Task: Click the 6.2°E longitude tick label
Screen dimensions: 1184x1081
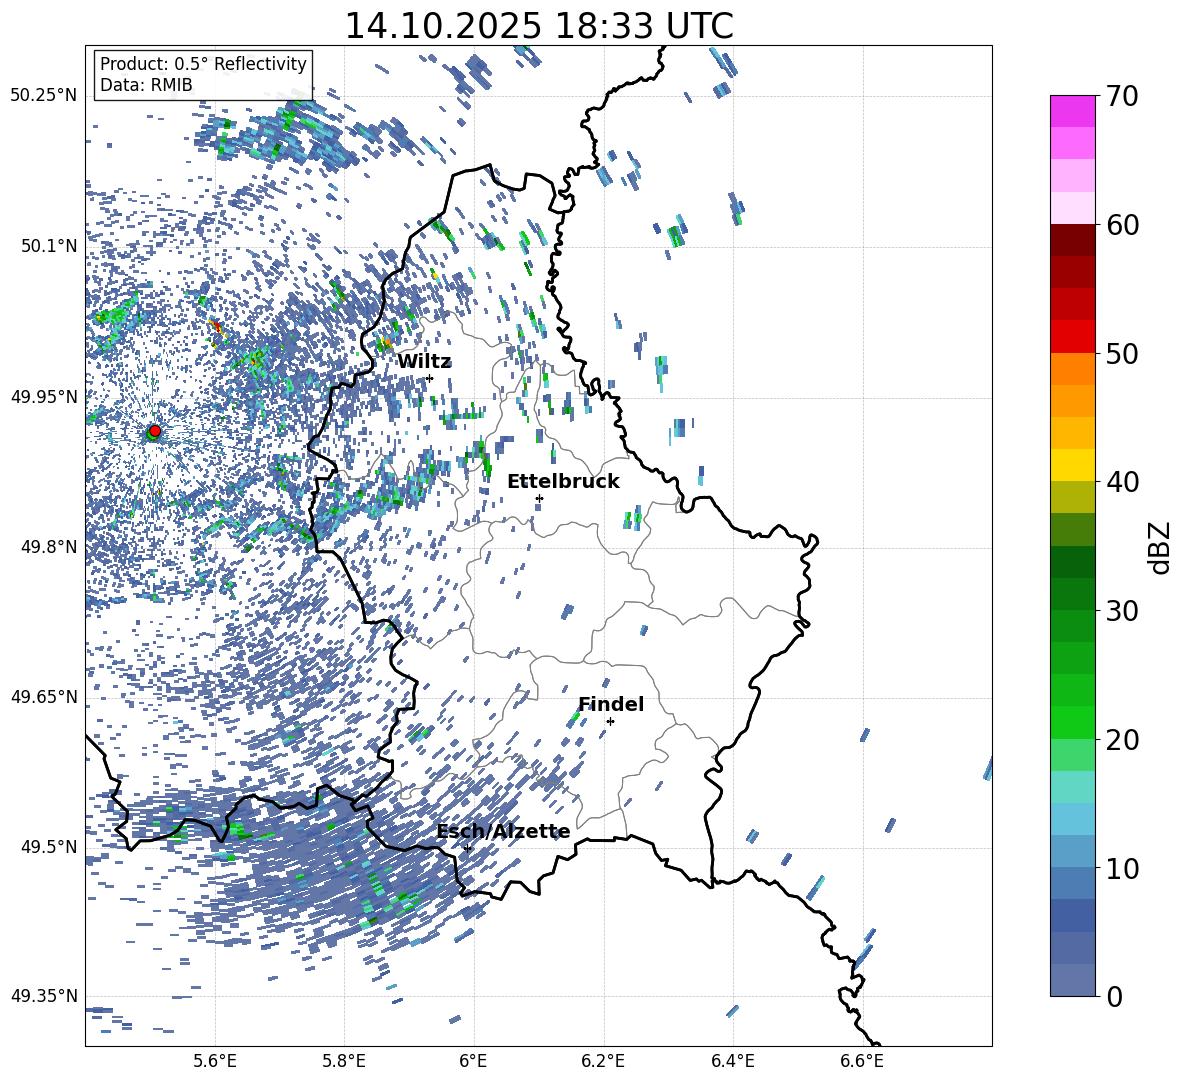Action: click(x=603, y=1059)
